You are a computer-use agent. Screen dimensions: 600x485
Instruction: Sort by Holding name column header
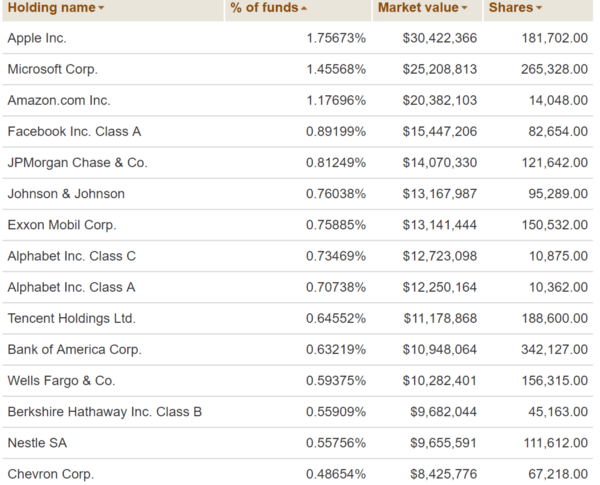click(x=56, y=8)
